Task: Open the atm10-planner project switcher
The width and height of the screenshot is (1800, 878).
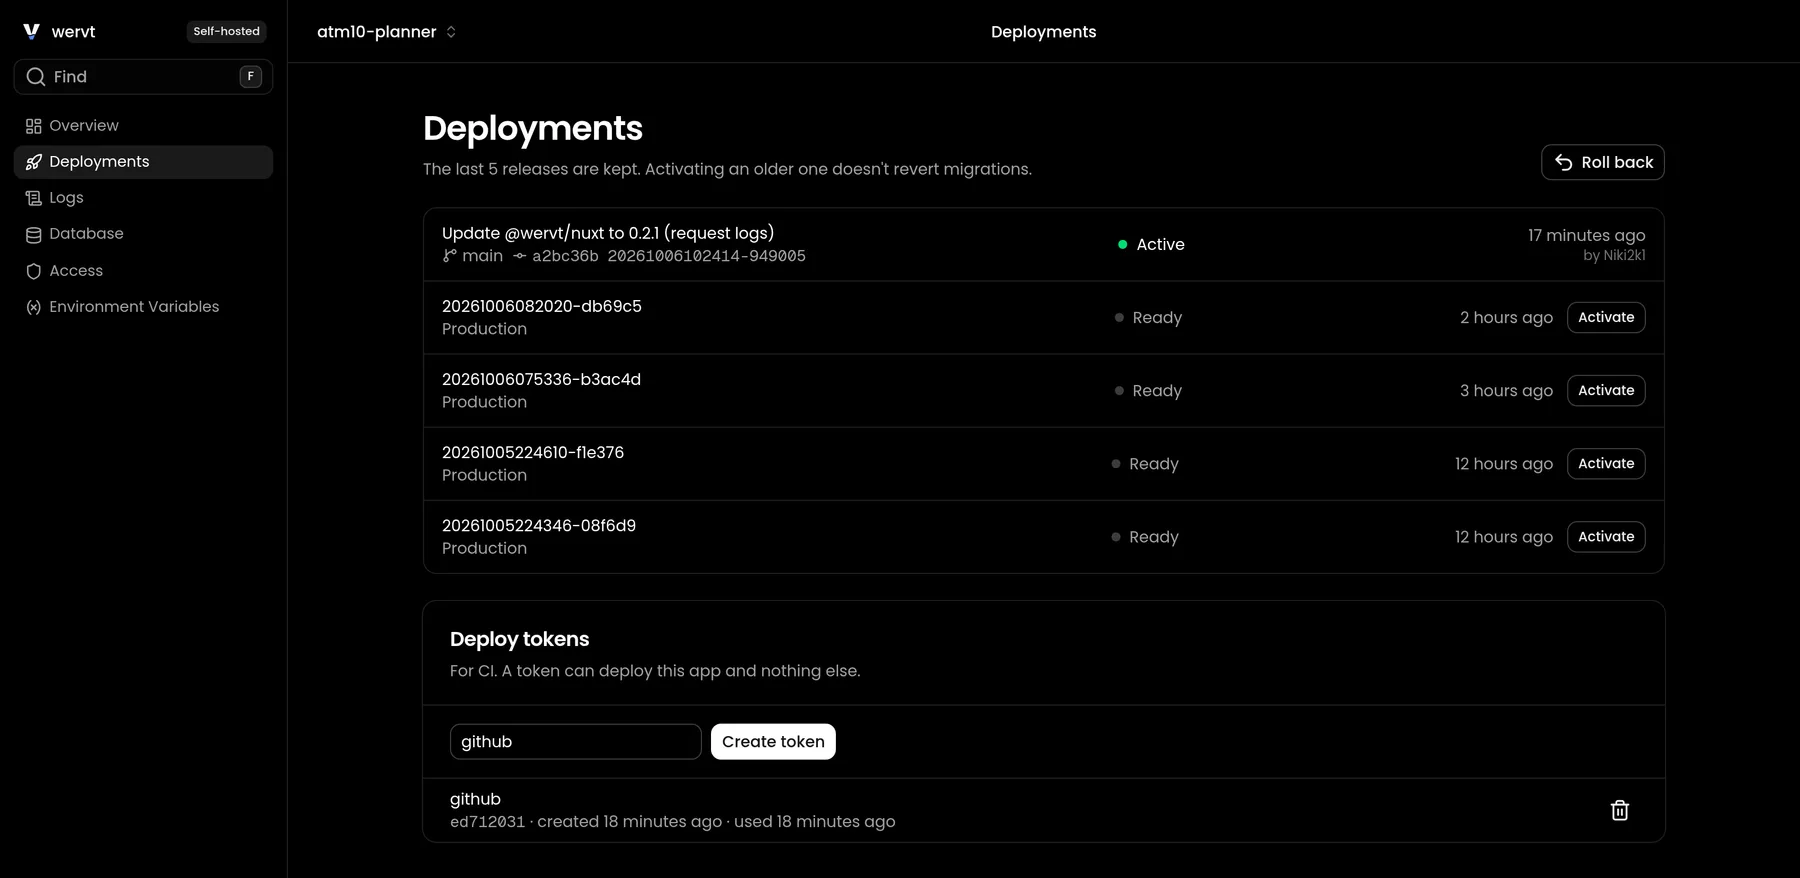Action: [x=387, y=32]
